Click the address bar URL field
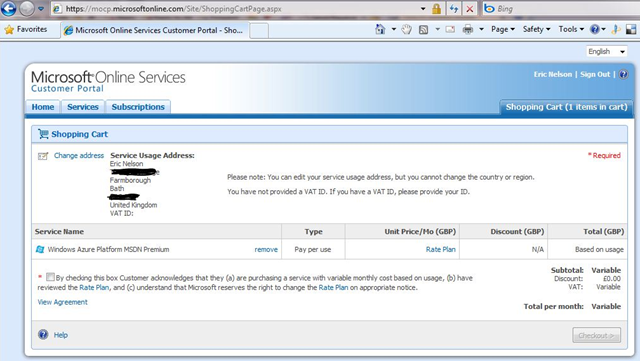 pyautogui.click(x=236, y=9)
